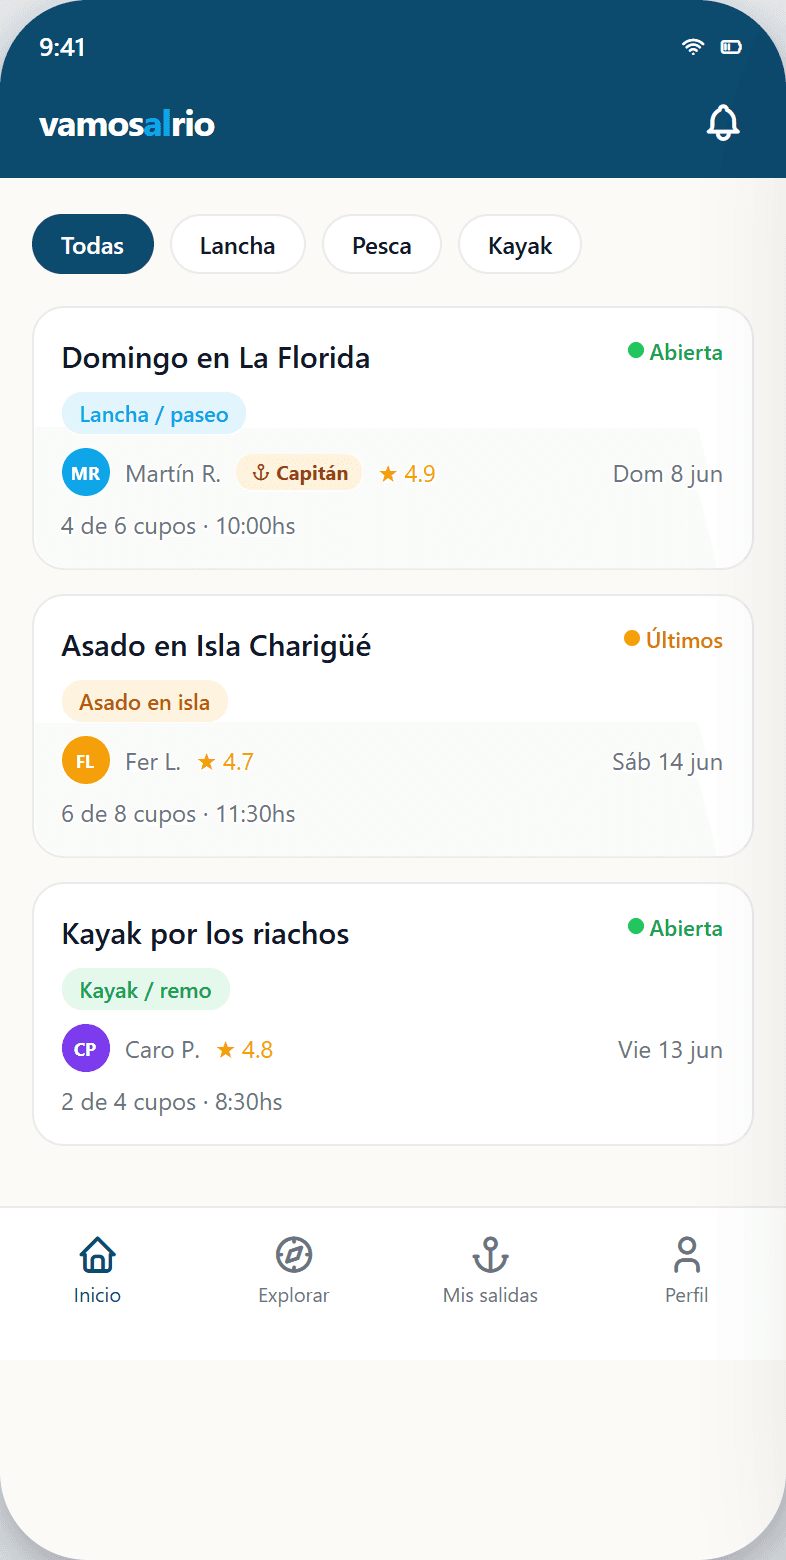Open Kayak por los riachos outing
This screenshot has height=1560, width=786.
pyautogui.click(x=393, y=1014)
